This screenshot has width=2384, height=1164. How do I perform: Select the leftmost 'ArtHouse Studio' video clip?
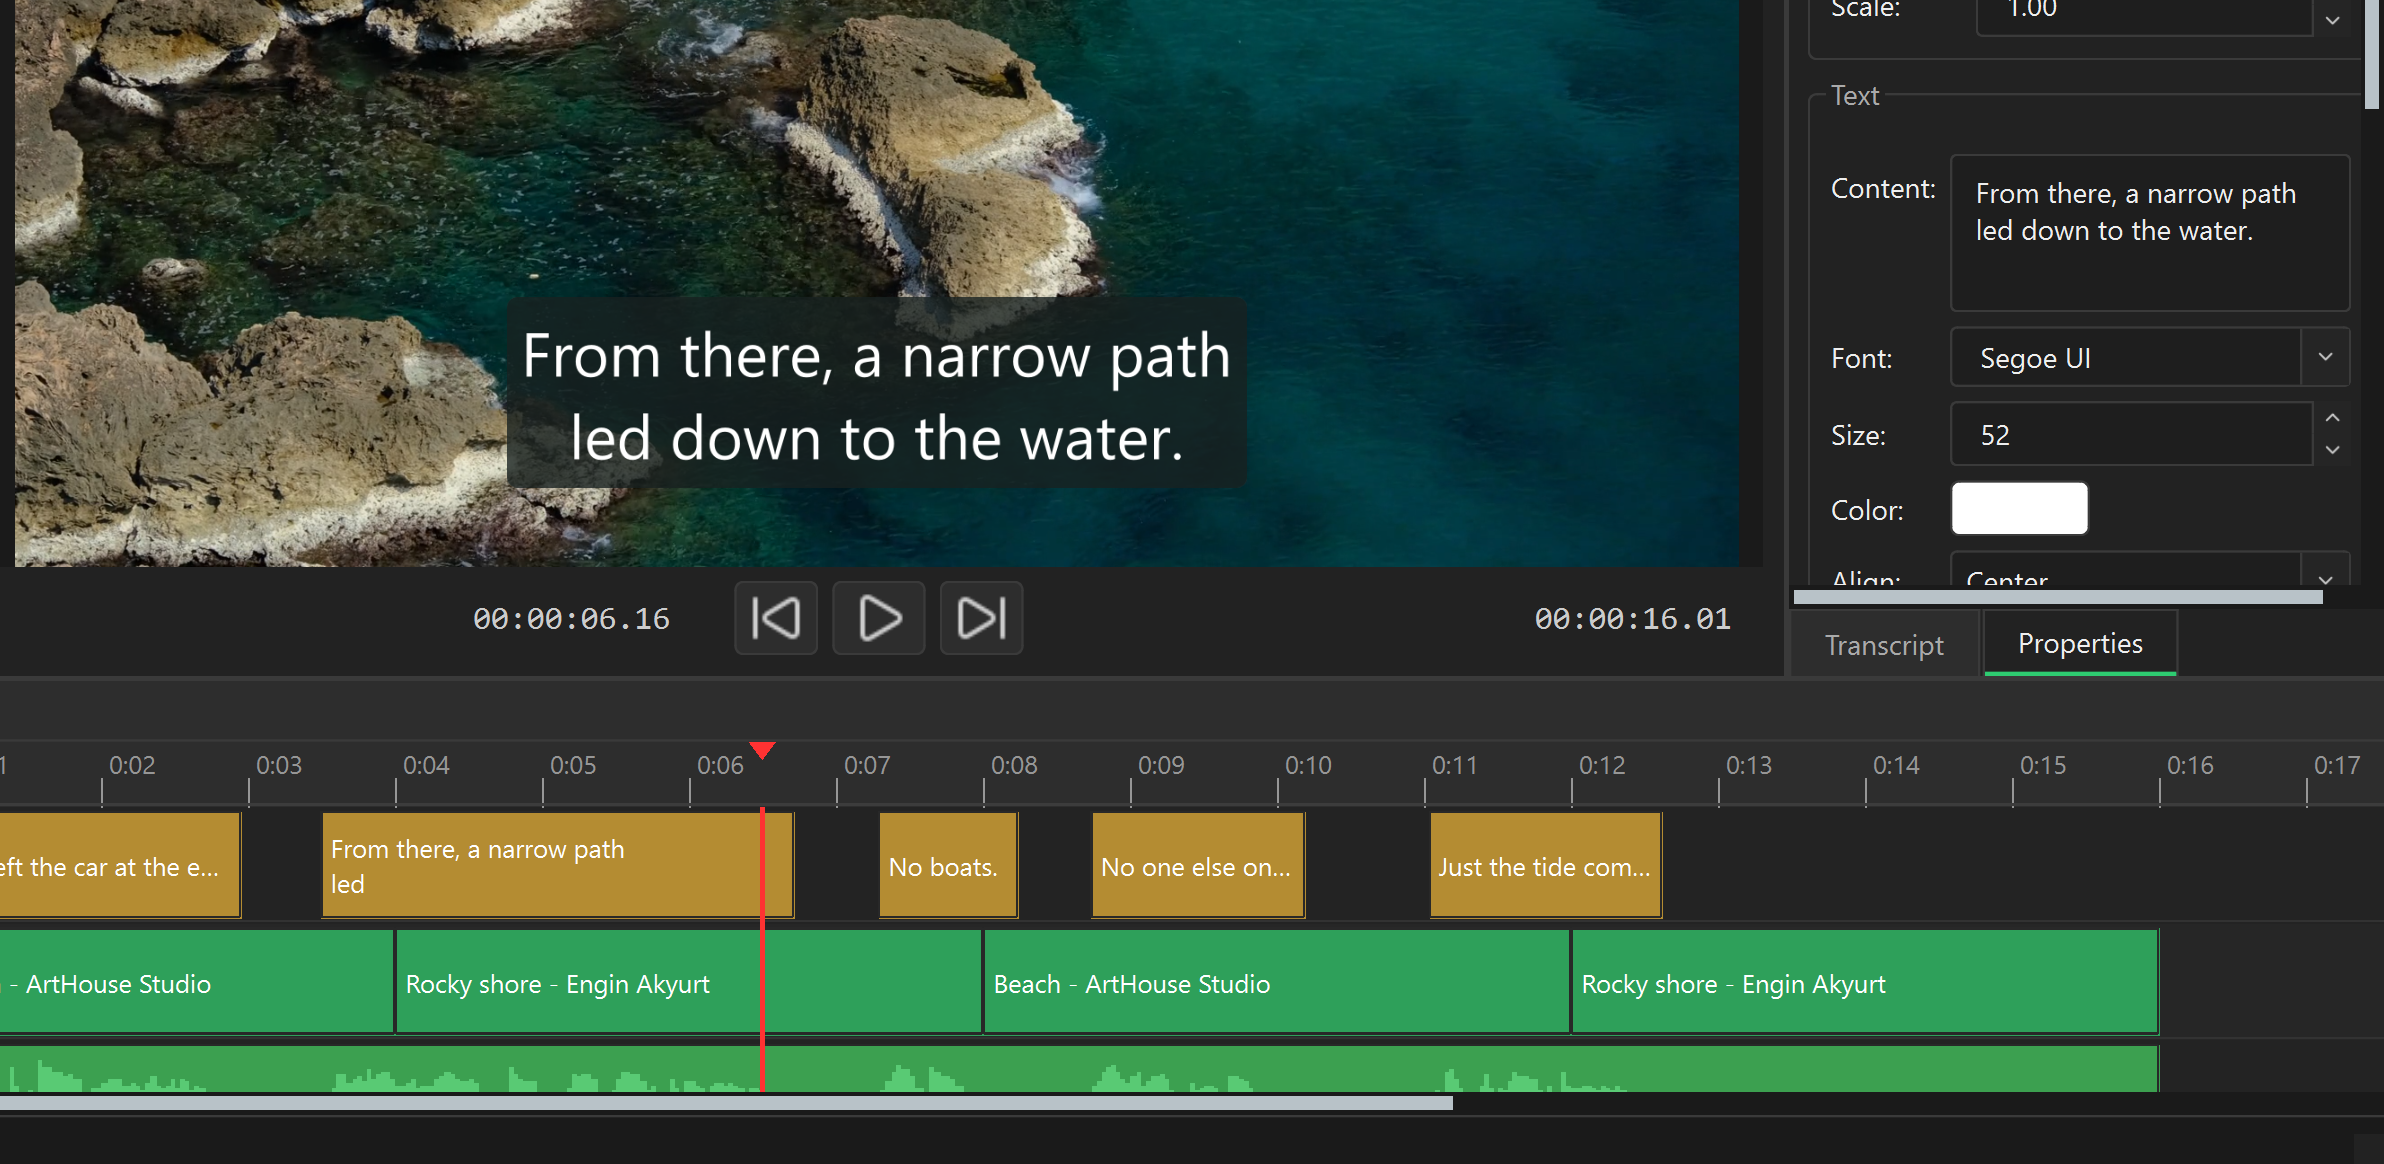196,982
